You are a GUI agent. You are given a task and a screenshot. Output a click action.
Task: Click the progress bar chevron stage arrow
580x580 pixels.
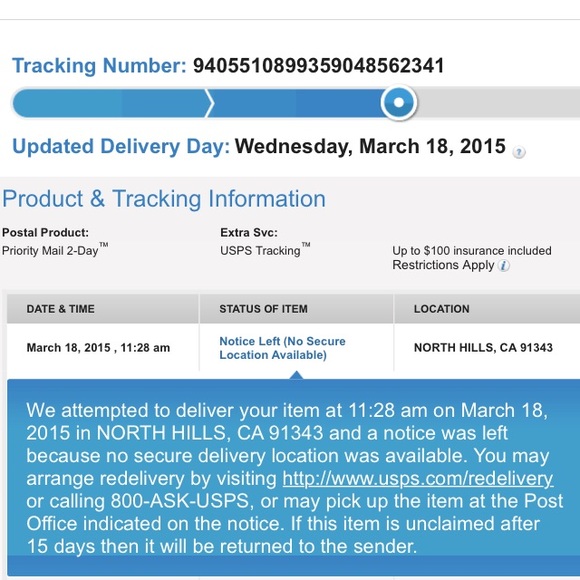209,103
